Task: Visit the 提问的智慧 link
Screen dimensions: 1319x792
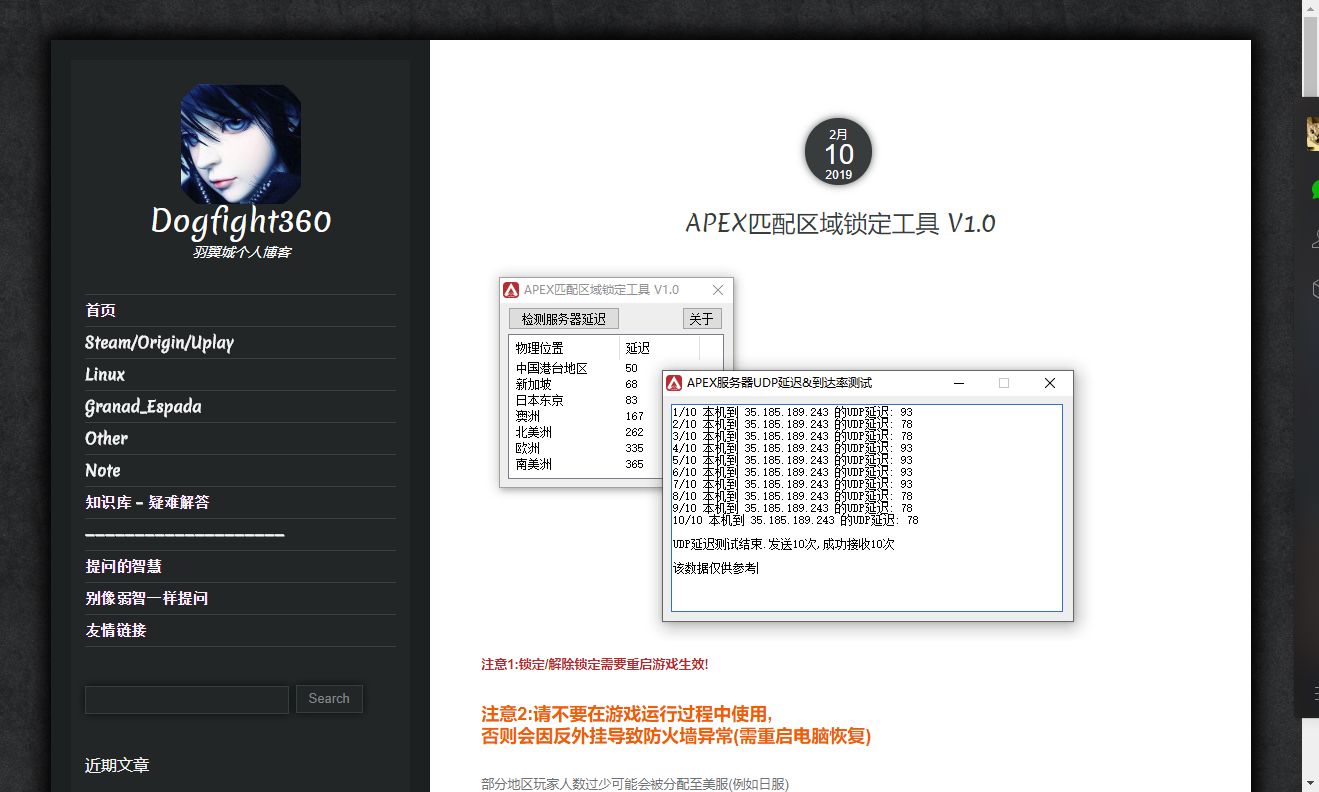Action: 123,567
